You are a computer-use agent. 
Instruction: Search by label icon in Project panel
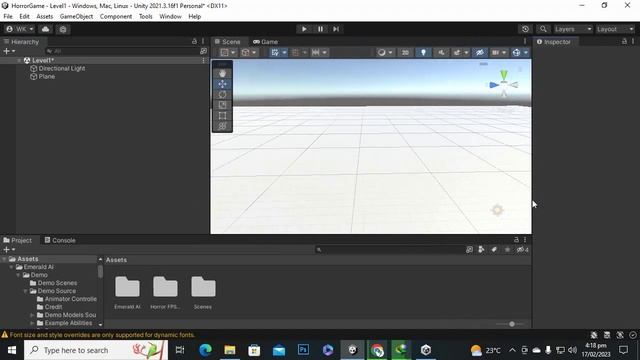[x=494, y=249]
